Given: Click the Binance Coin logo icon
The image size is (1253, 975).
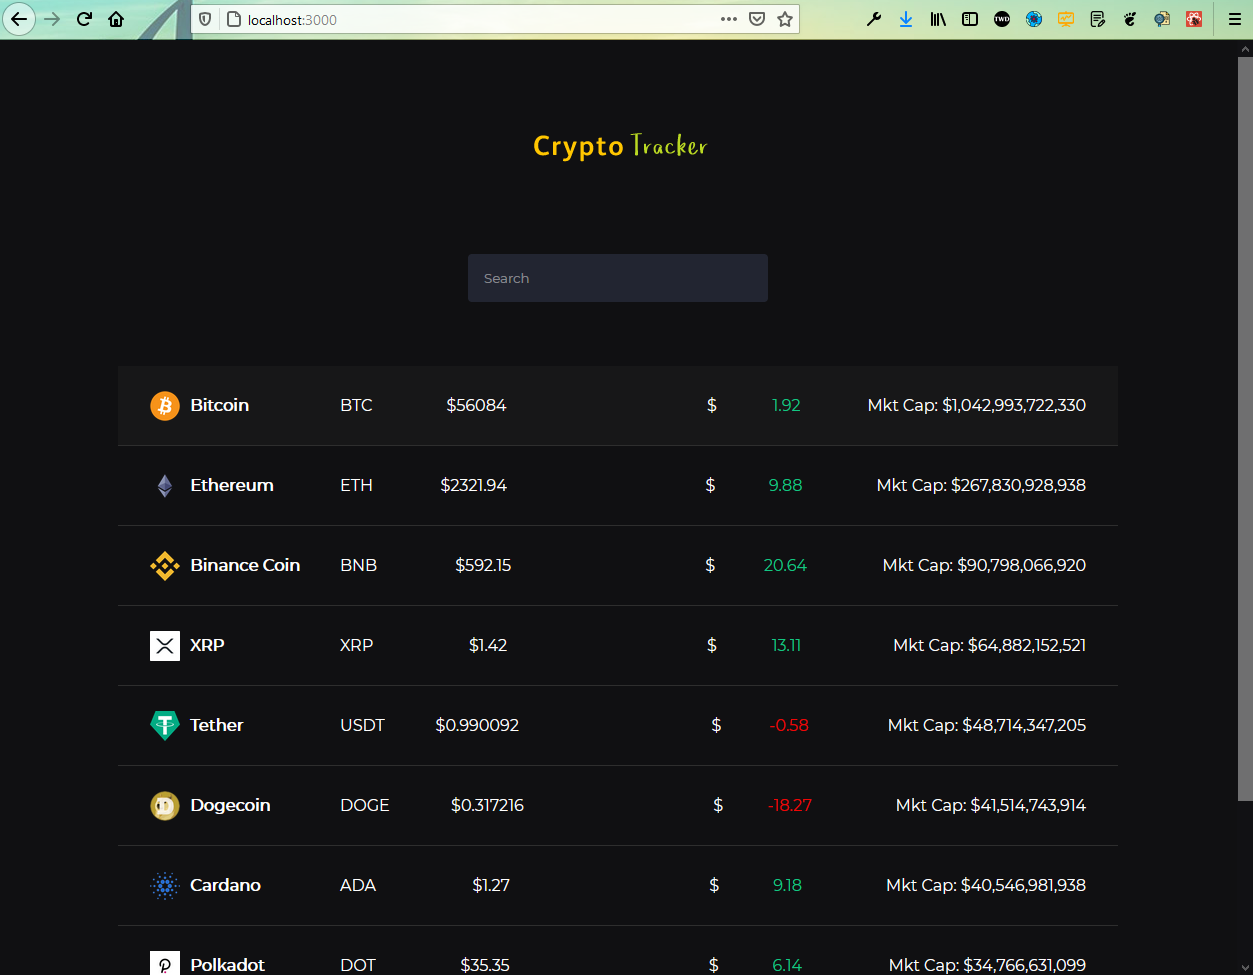Looking at the screenshot, I should [165, 566].
